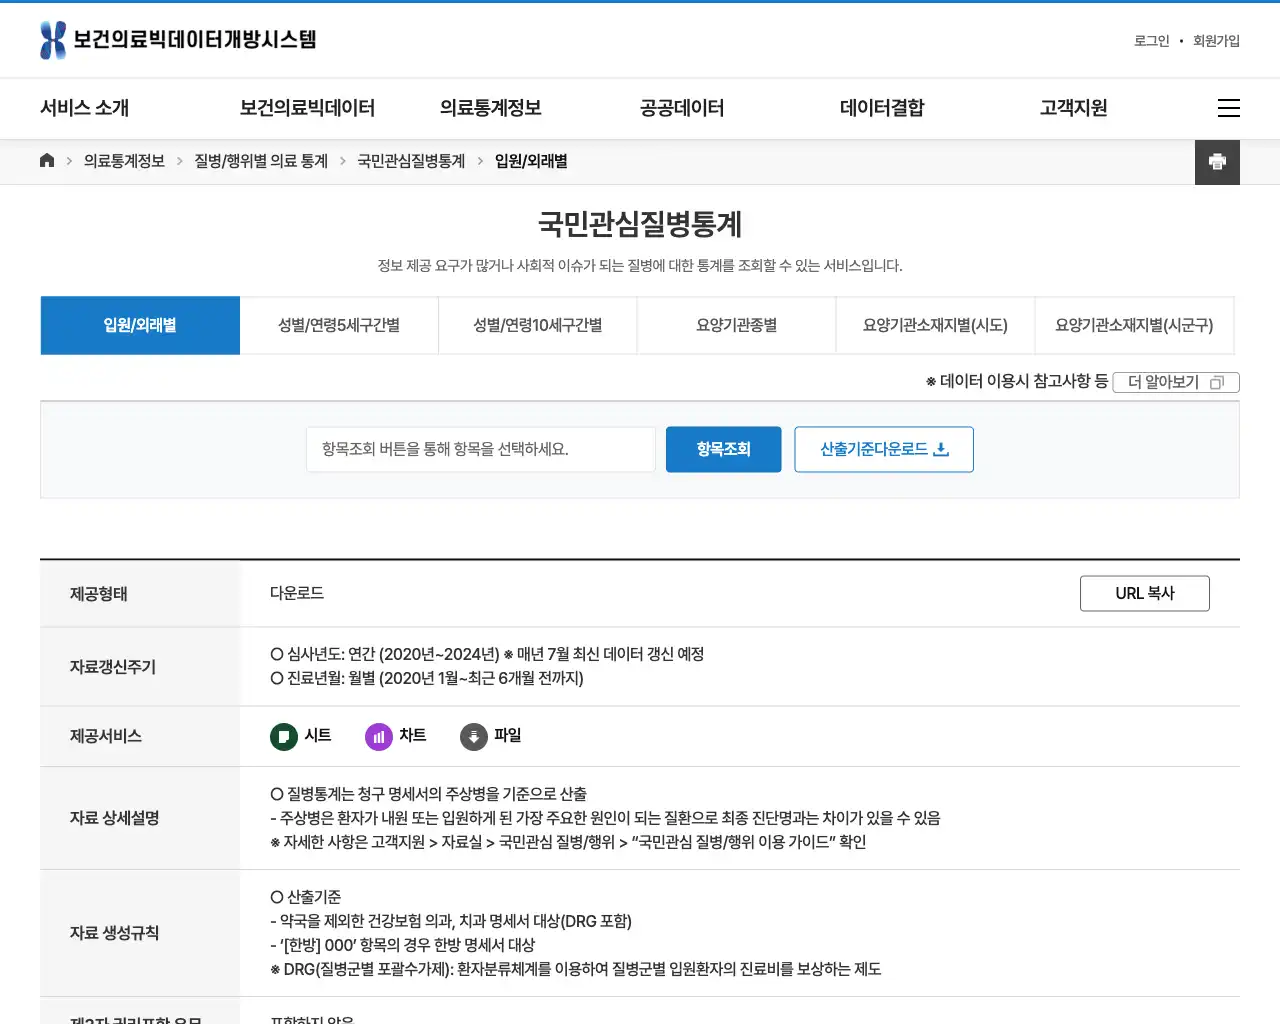This screenshot has height=1024, width=1280.
Task: Click 입원/외래별 breadcrumb item
Action: pyautogui.click(x=531, y=161)
